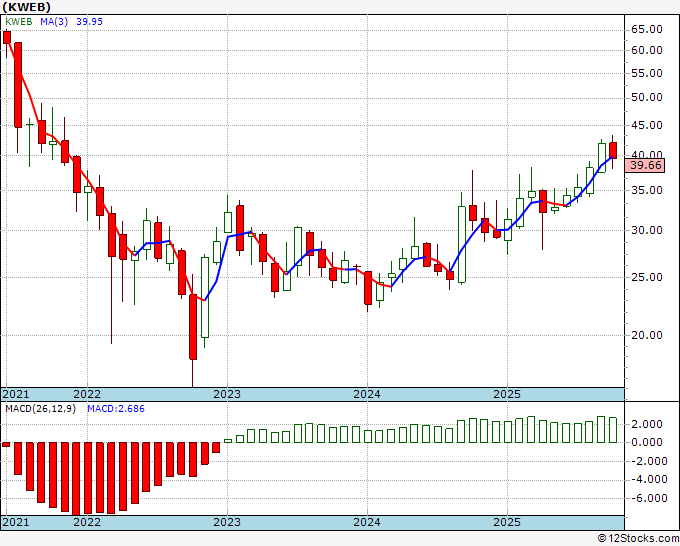Screen dimensions: 680x546
Task: Click 2023 on the price chart timeline
Action: pyautogui.click(x=227, y=394)
